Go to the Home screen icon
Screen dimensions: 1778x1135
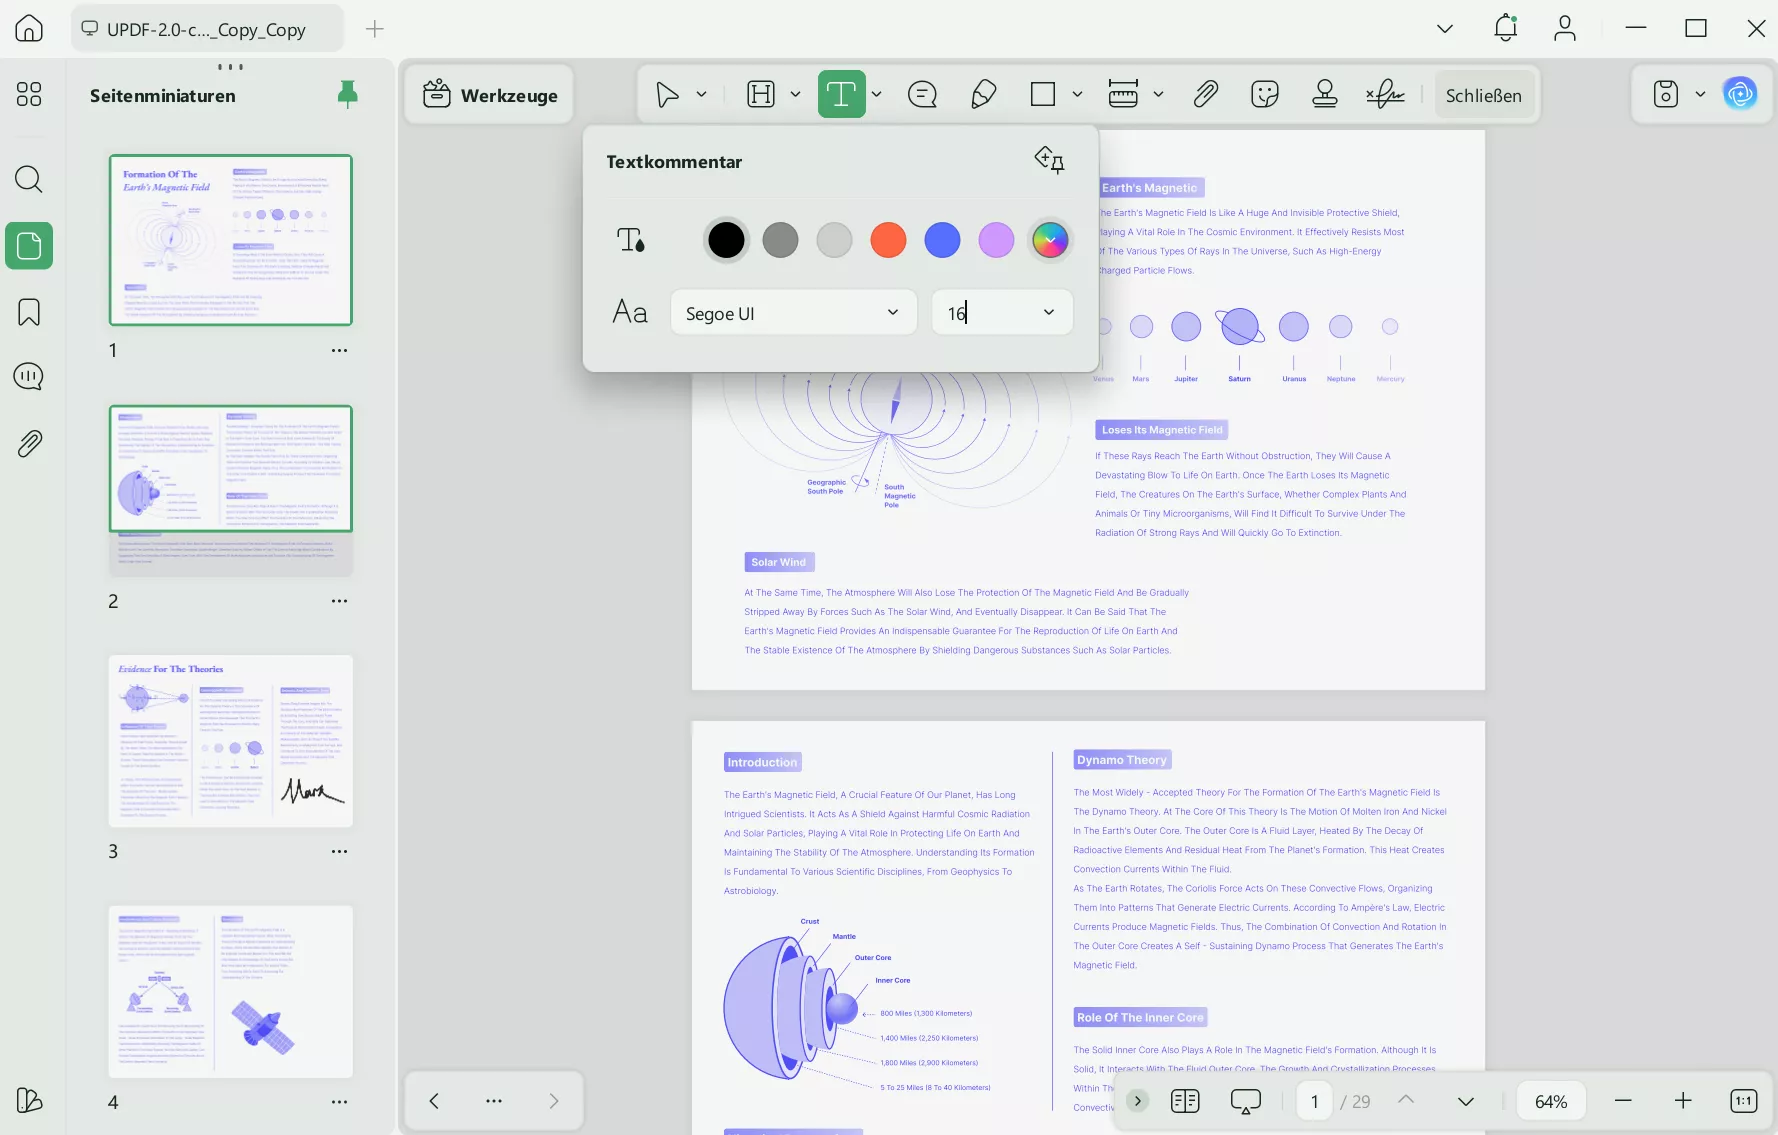(x=29, y=29)
